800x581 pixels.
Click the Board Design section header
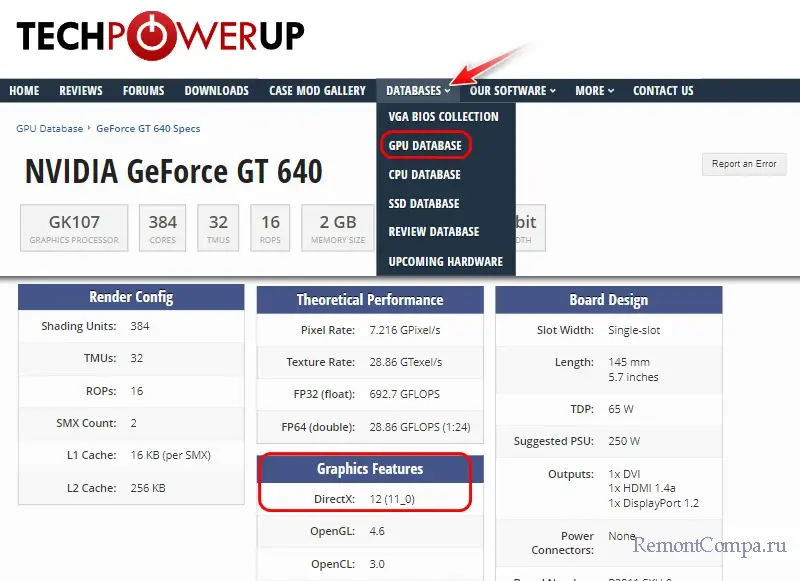click(x=609, y=299)
